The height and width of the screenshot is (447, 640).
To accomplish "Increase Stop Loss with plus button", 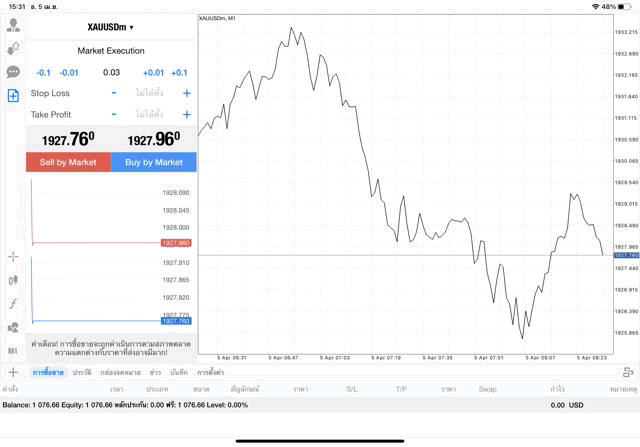I will [186, 93].
